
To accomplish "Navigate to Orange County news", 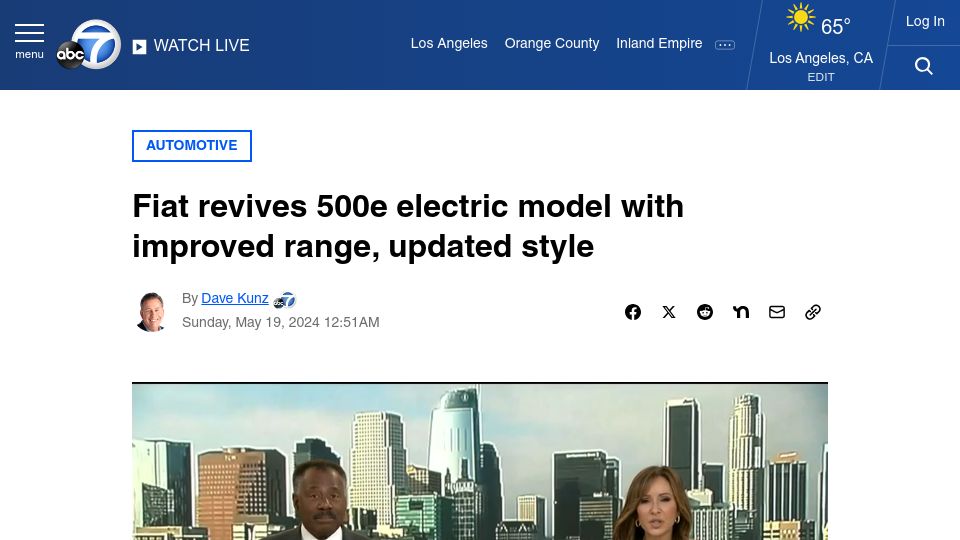I will 552,43.
